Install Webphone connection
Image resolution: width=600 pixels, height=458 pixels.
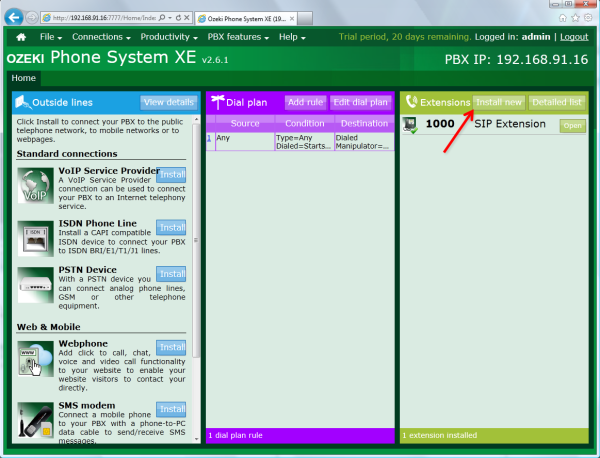[x=171, y=347]
